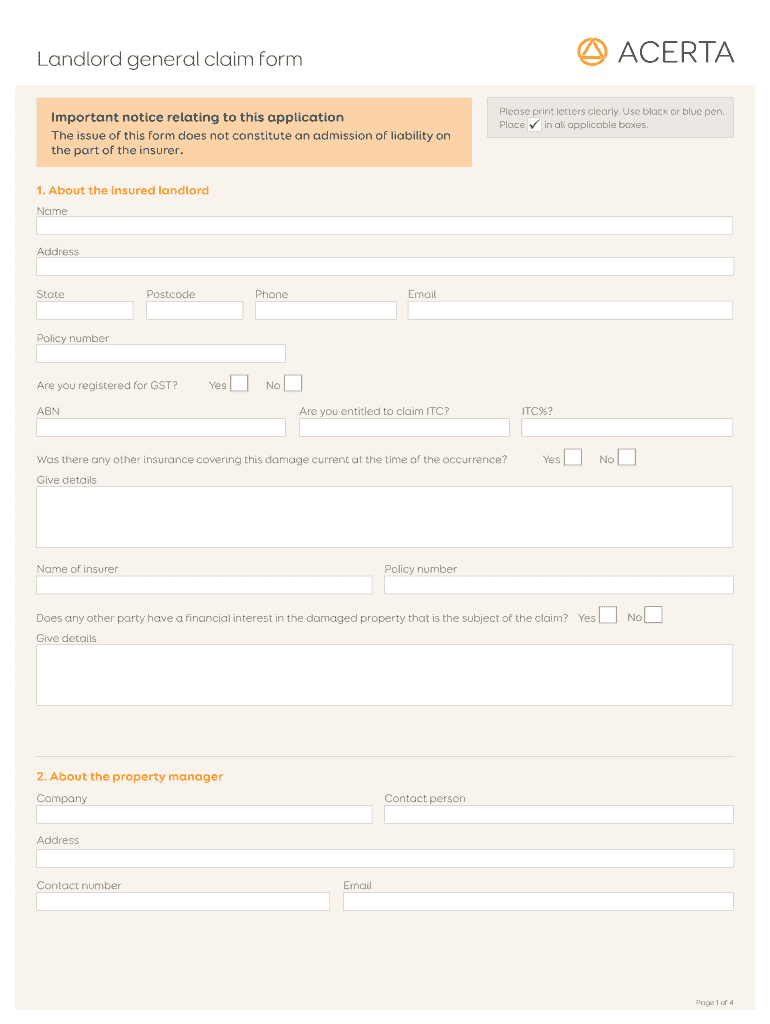
Task: Click the first Give details text area
Action: point(384,517)
